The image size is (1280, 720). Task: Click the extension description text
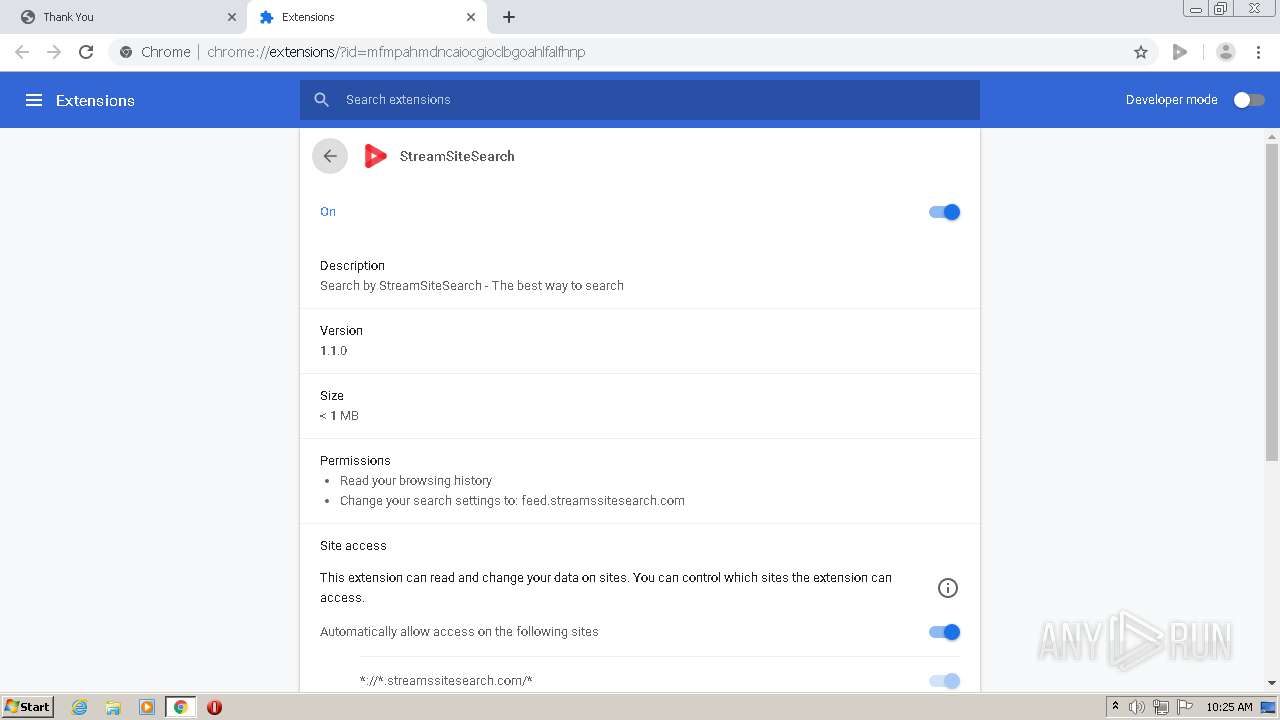472,286
